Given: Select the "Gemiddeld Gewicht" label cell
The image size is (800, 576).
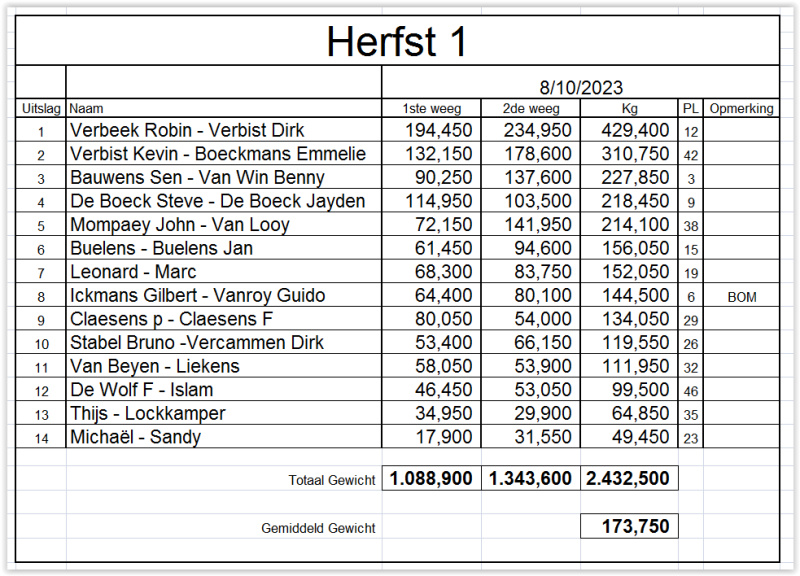Looking at the screenshot, I should 318,528.
